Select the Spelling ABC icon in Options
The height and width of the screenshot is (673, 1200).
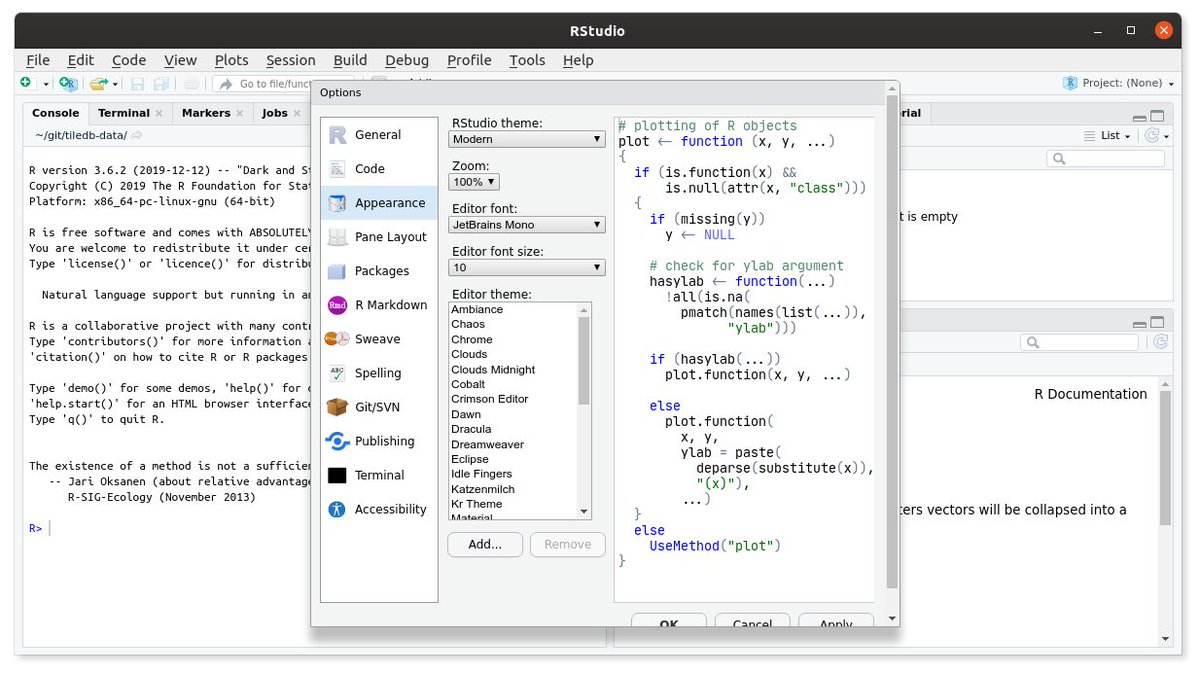[338, 373]
